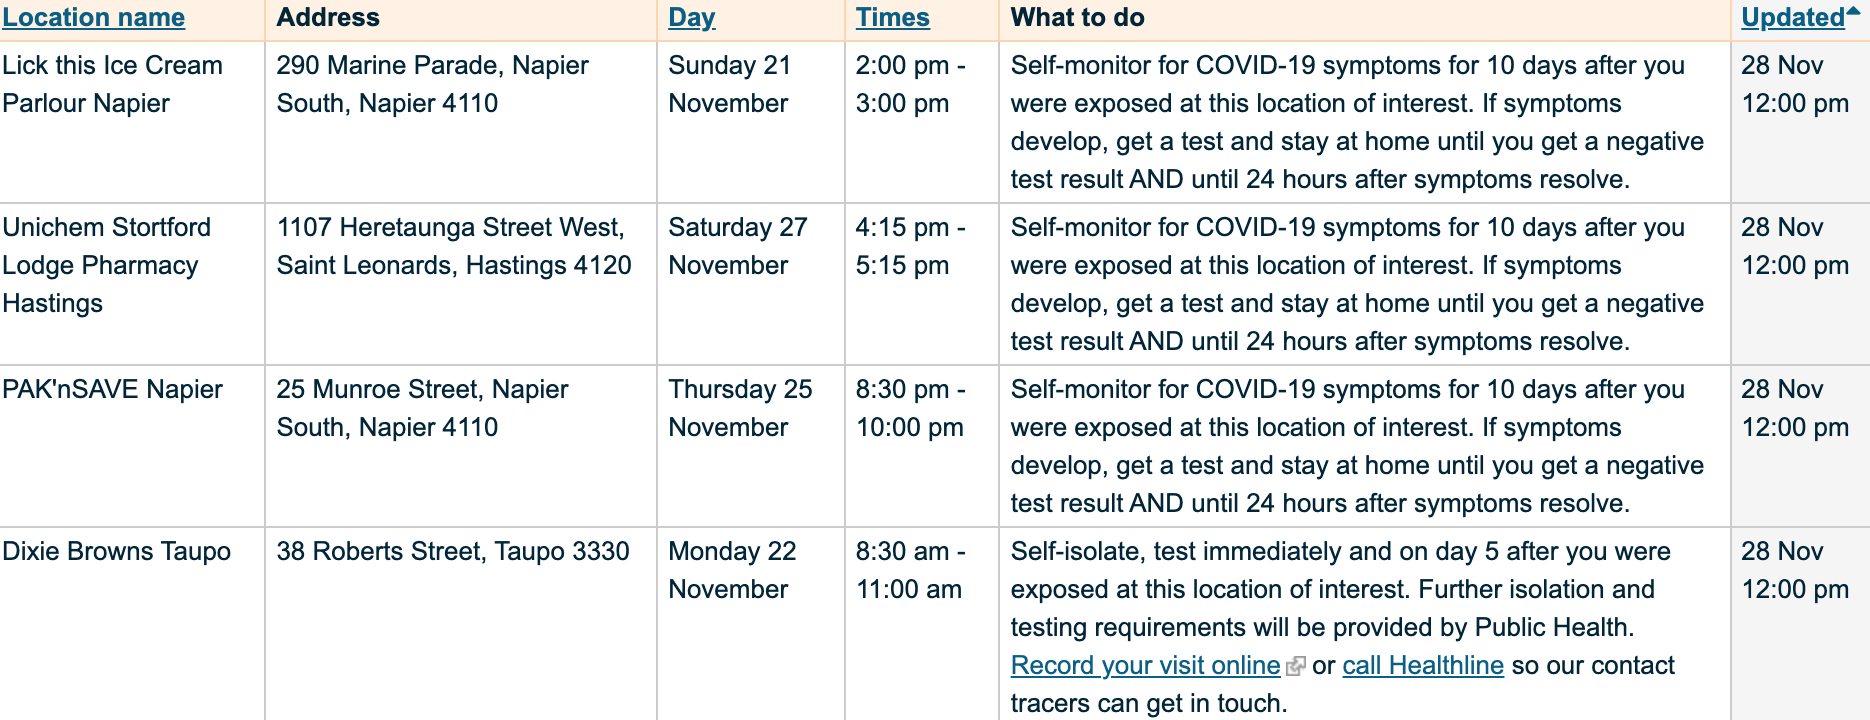Select the Dixie Browns Taupo location cell
Image resolution: width=1870 pixels, height=720 pixels.
pos(132,624)
